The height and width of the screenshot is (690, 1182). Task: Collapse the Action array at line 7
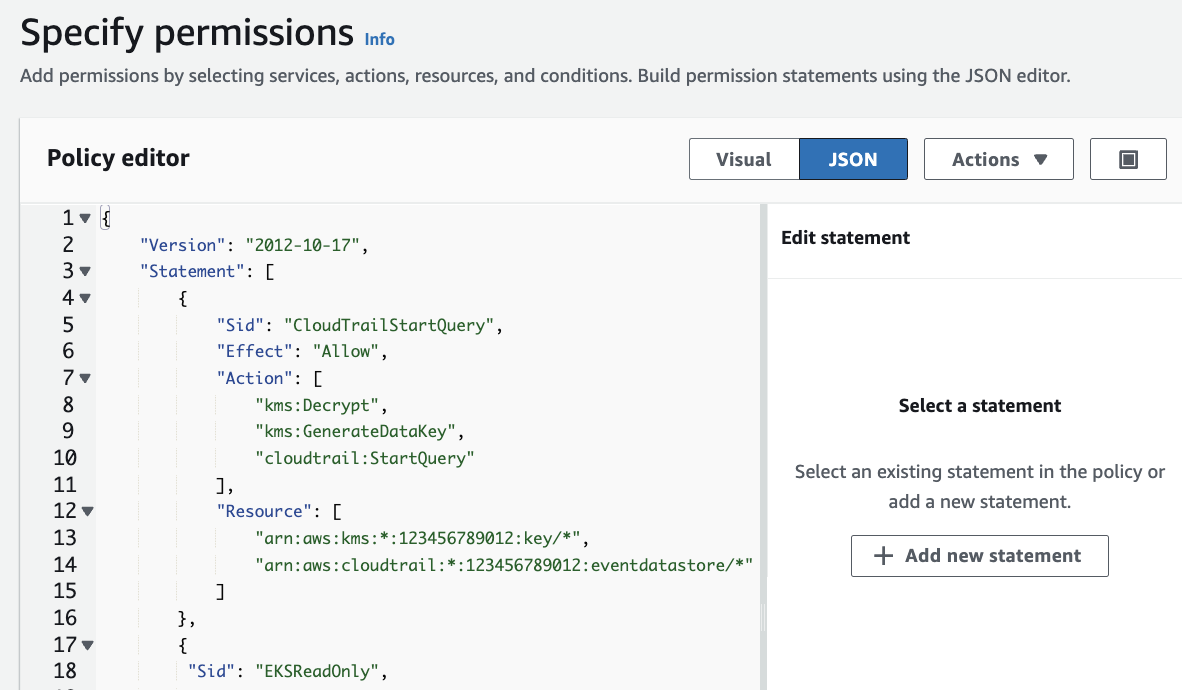point(85,378)
